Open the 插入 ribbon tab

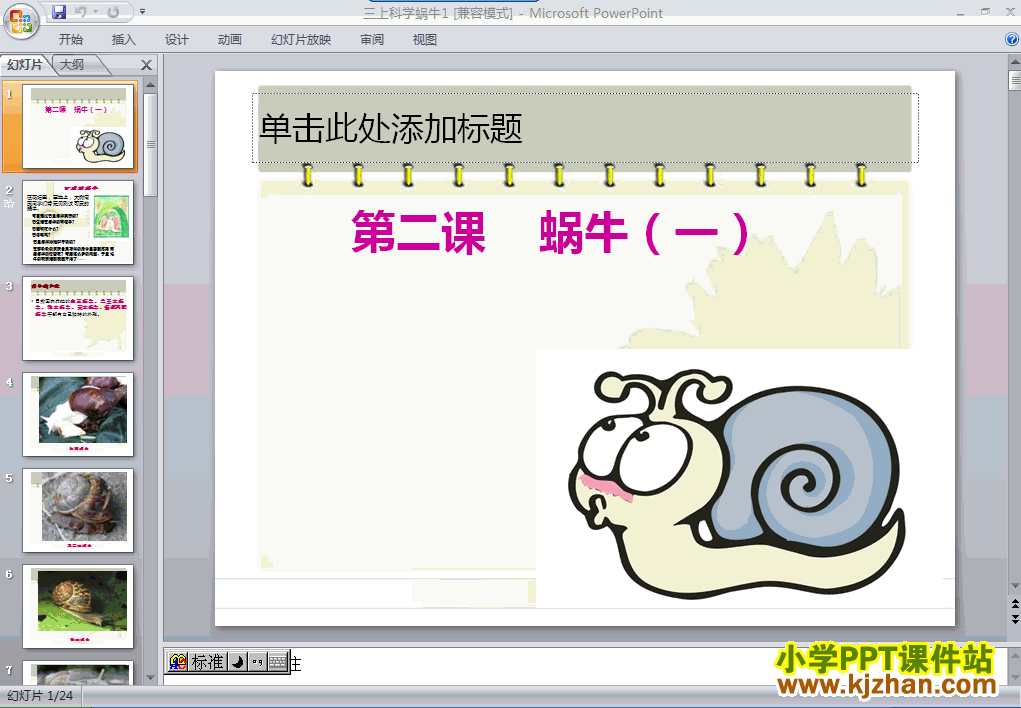tap(124, 40)
